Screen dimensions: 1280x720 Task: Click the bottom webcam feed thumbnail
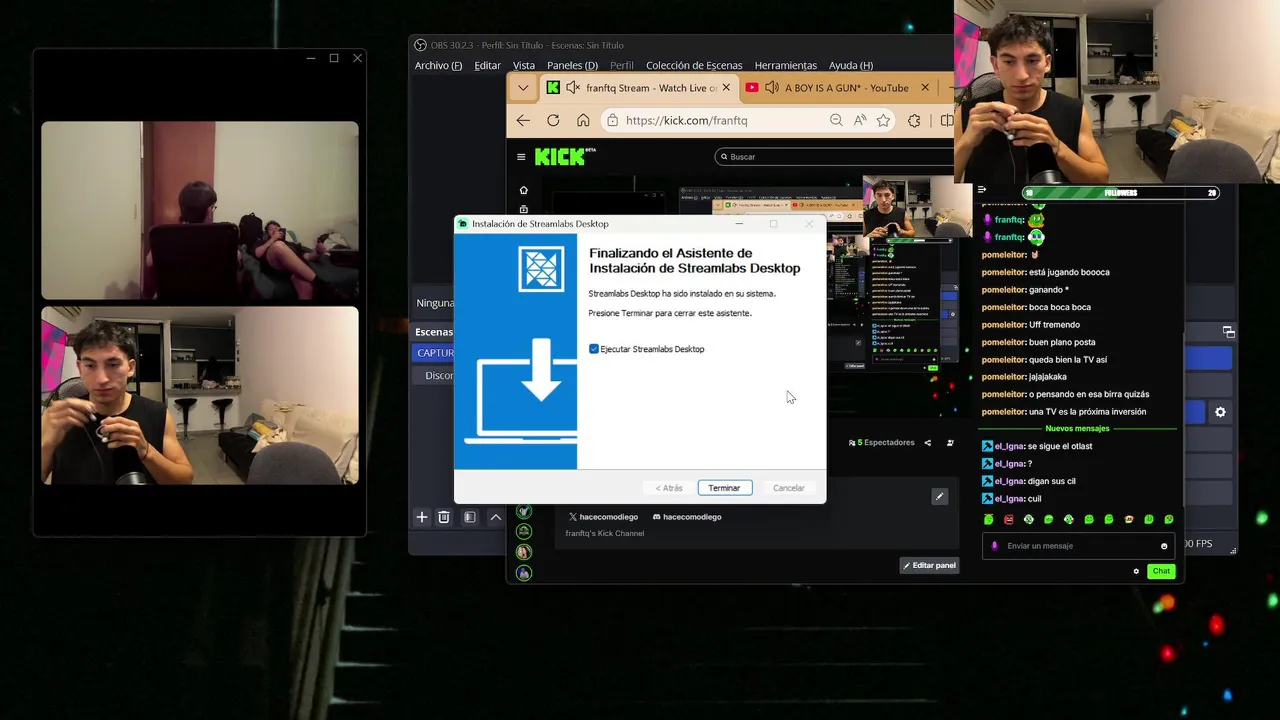coord(200,396)
